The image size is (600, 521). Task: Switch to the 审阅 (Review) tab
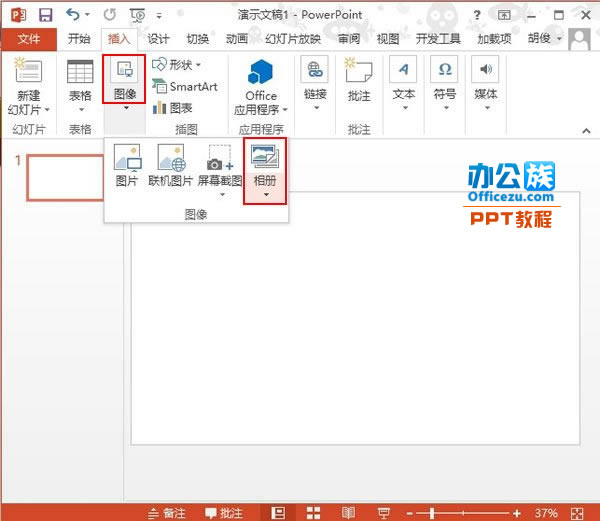[x=349, y=39]
